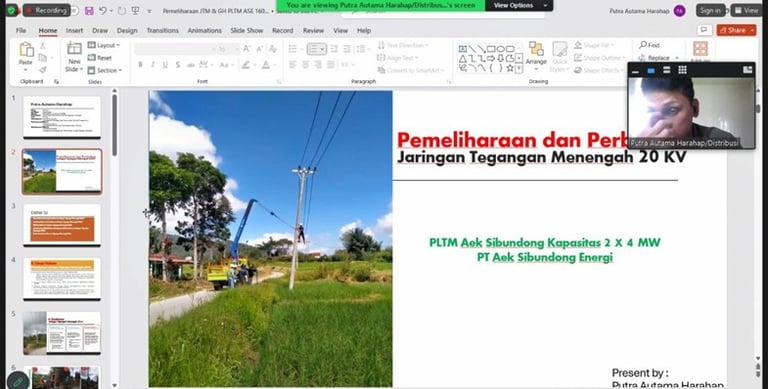Toggle Align Left for paragraph
This screenshot has height=389, width=768.
(x=292, y=65)
